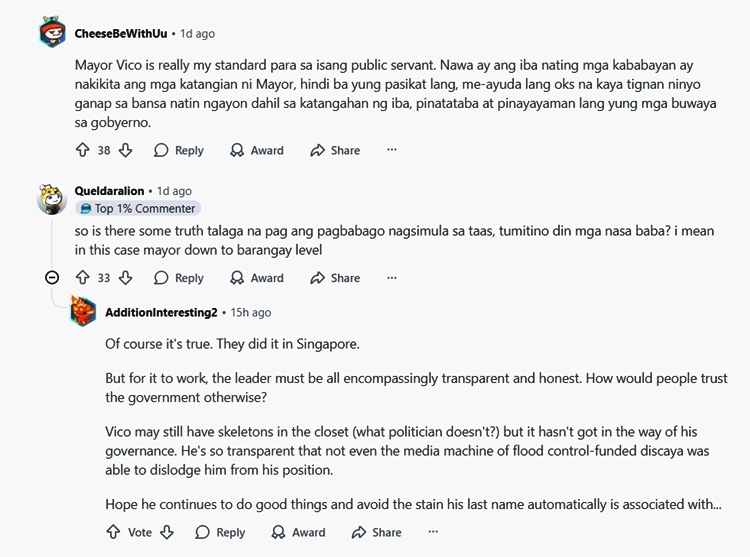Viewport: 750px width, 557px height.
Task: Share AdditionInteresting2's reply
Action: click(x=376, y=533)
